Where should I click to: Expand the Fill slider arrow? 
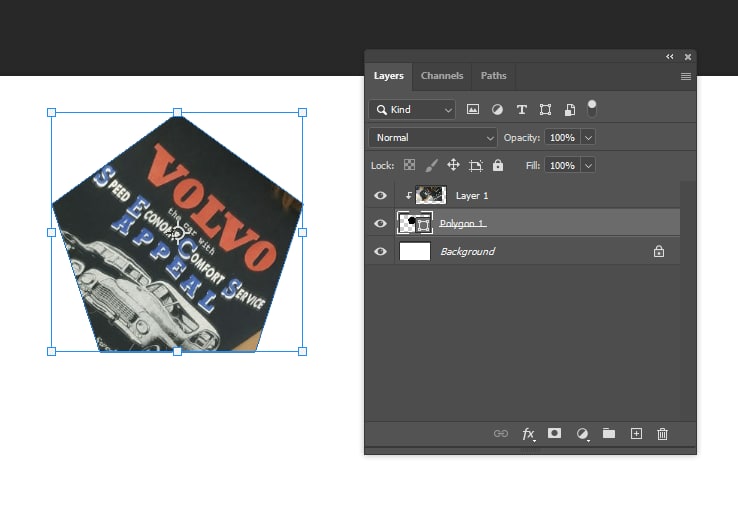[x=588, y=166]
